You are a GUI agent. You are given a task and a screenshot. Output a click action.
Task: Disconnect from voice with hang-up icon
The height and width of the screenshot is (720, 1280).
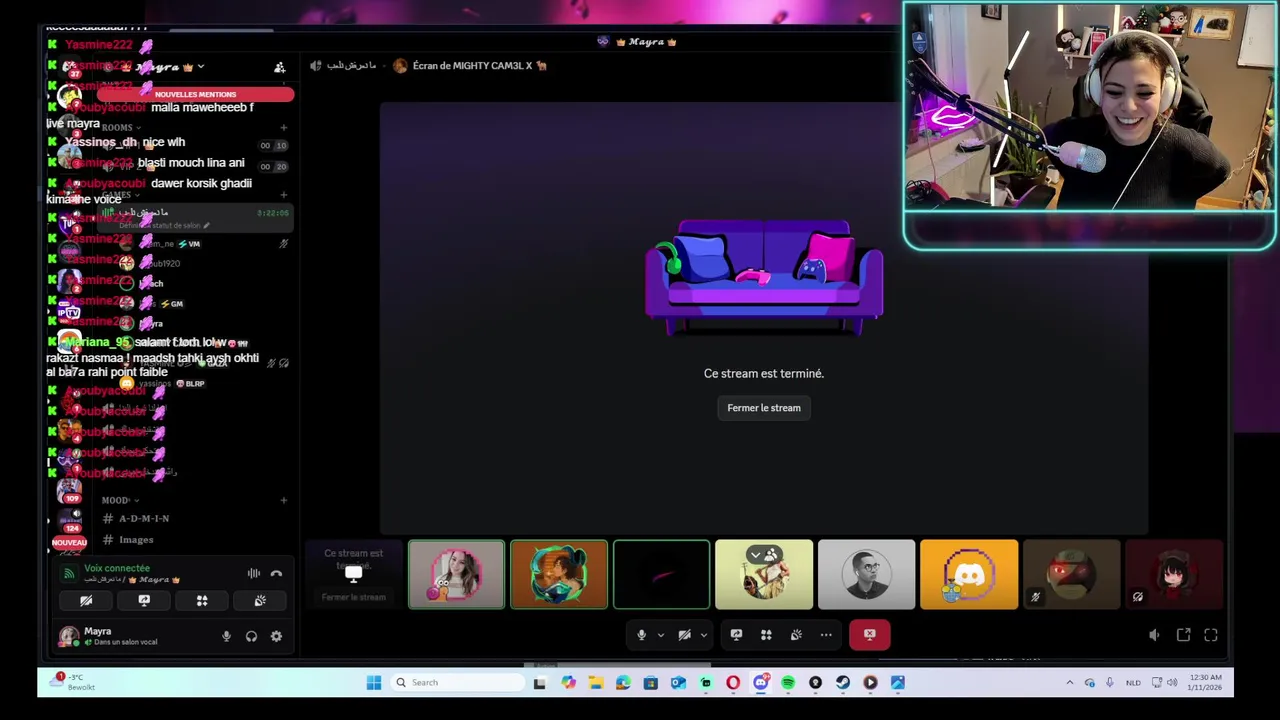point(276,574)
